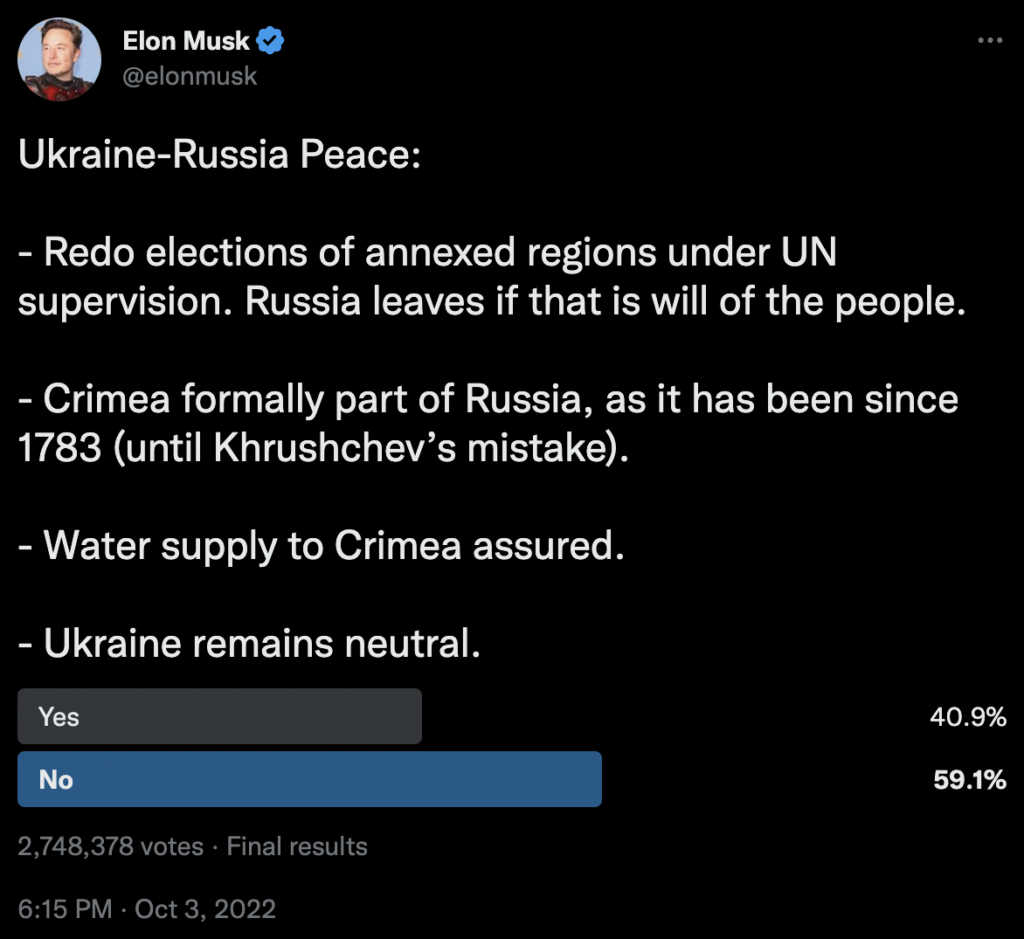The image size is (1024, 939).
Task: Click the Russia leaves if that is will line
Action: 491,303
